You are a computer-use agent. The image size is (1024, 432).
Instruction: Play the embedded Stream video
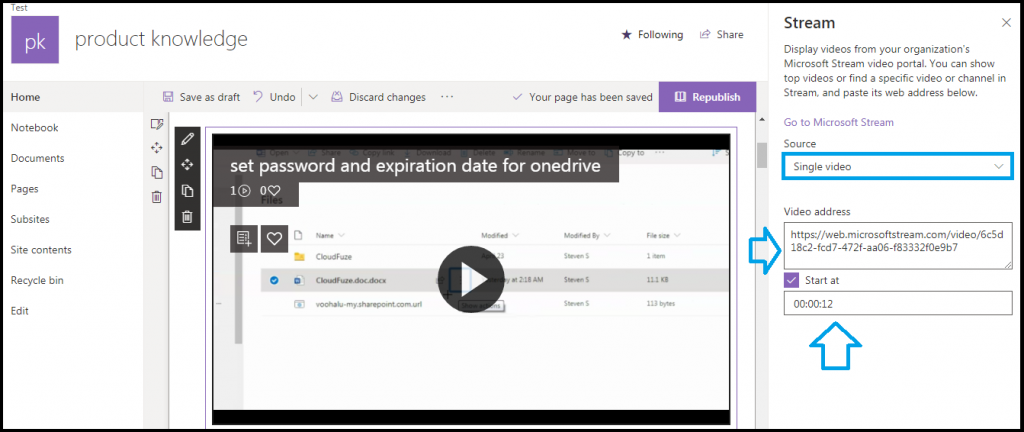coord(471,279)
